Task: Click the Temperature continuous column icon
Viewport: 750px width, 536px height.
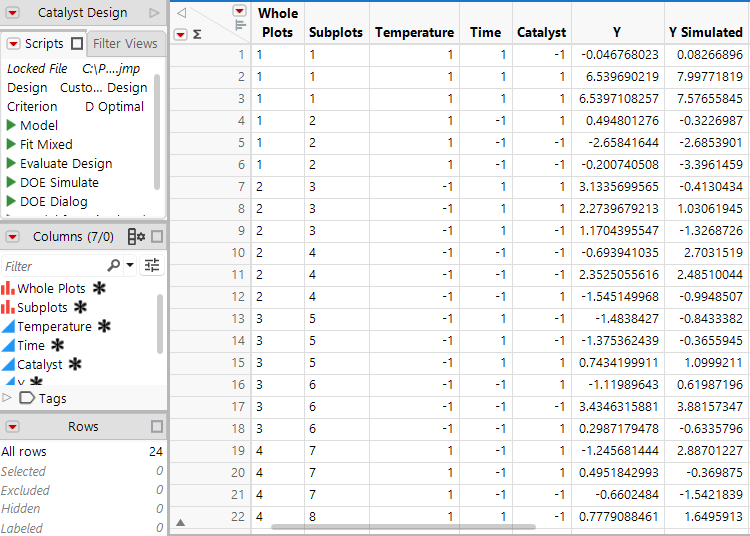Action: (x=8, y=326)
